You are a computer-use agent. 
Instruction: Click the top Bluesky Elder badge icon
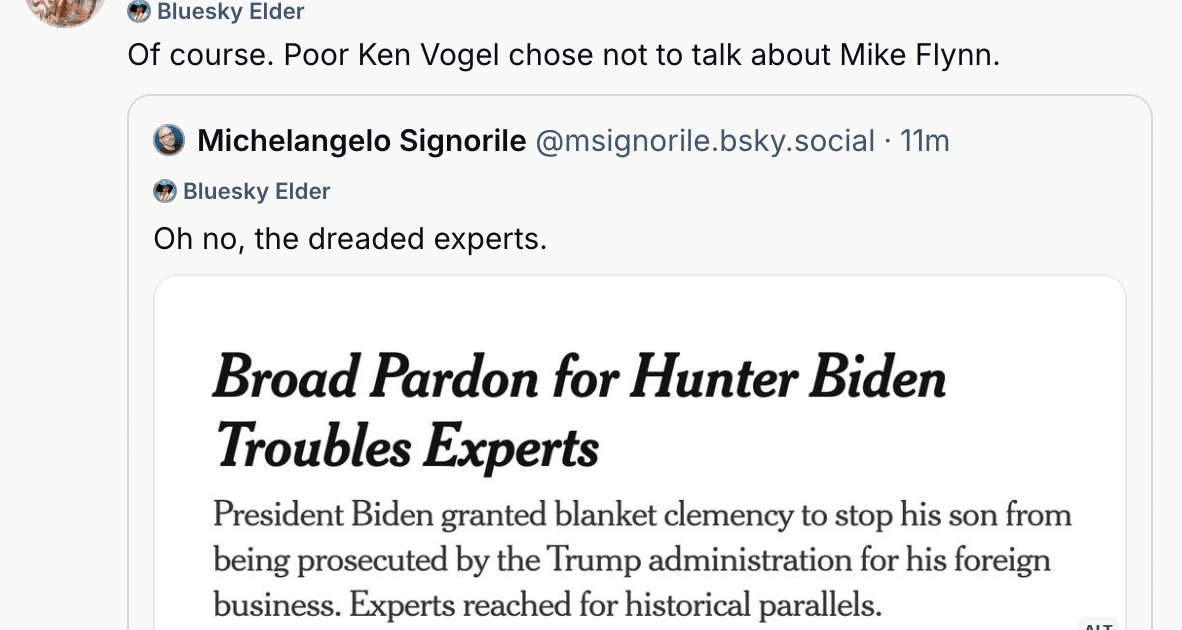coord(139,11)
